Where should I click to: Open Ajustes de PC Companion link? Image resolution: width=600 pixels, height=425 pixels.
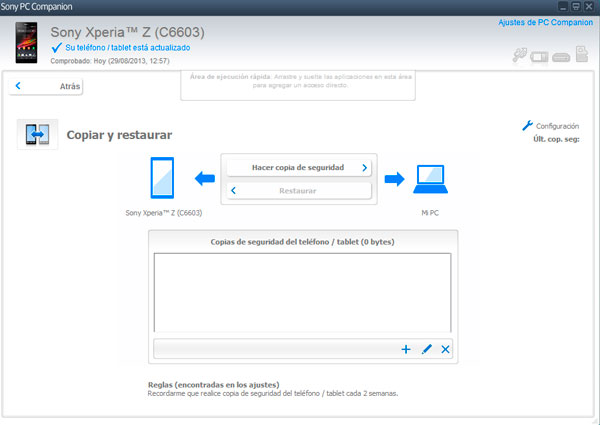coord(545,22)
